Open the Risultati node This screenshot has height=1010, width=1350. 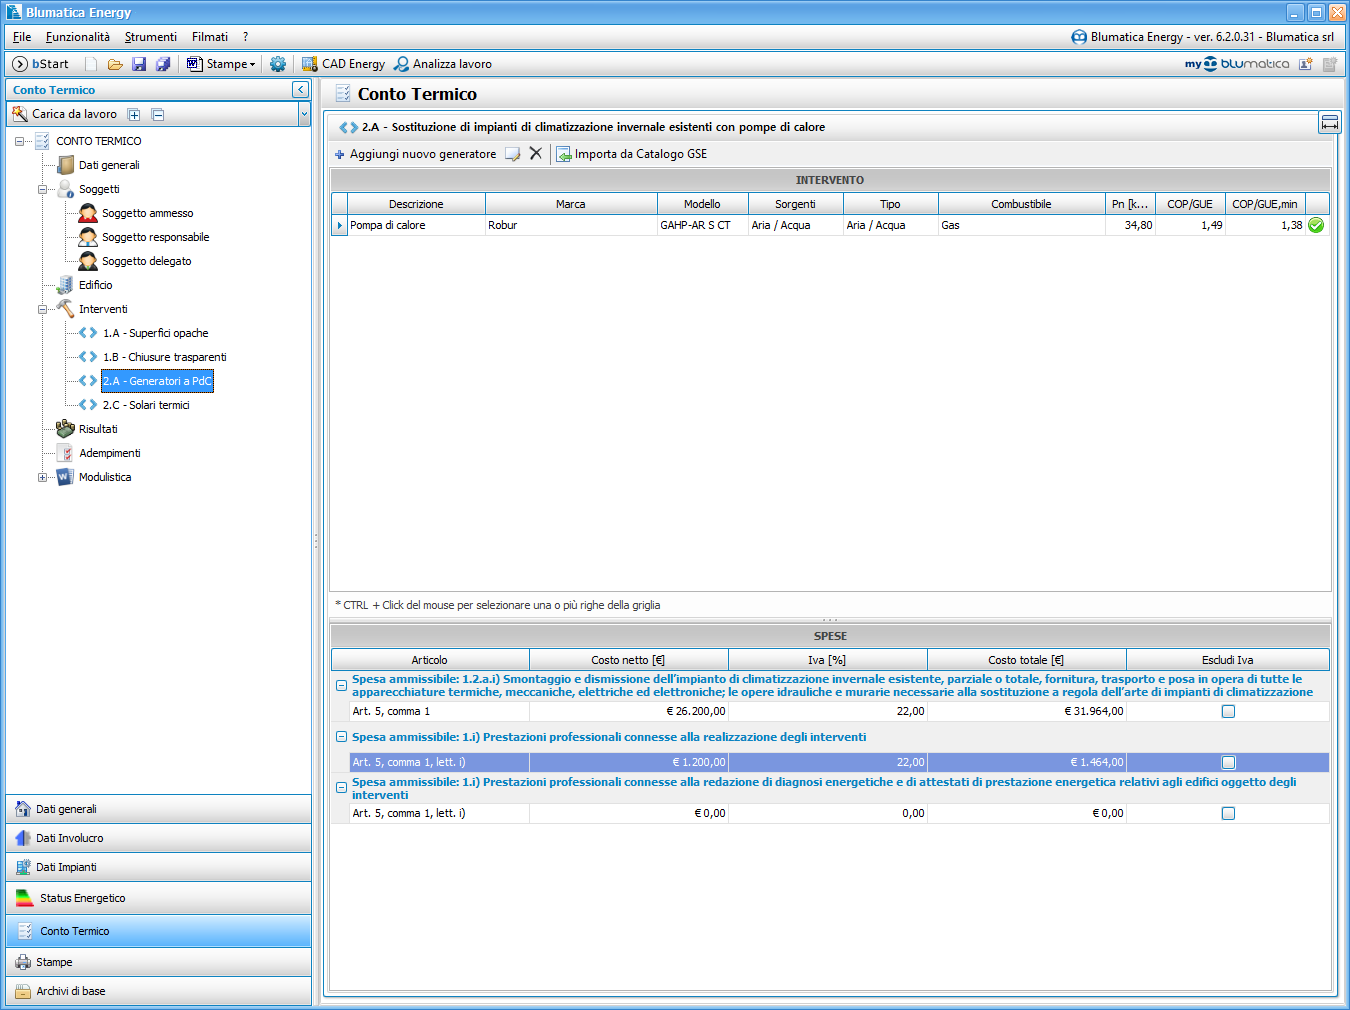[98, 429]
